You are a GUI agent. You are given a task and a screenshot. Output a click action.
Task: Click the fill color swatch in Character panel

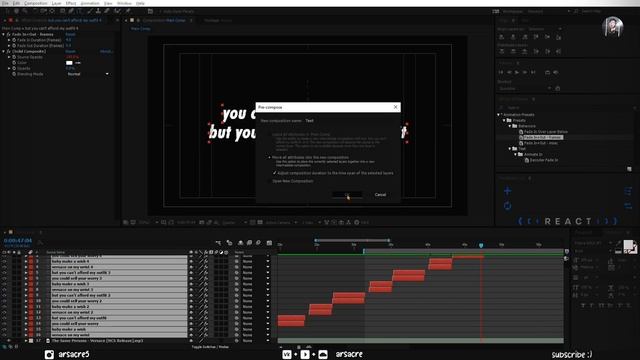(628, 245)
